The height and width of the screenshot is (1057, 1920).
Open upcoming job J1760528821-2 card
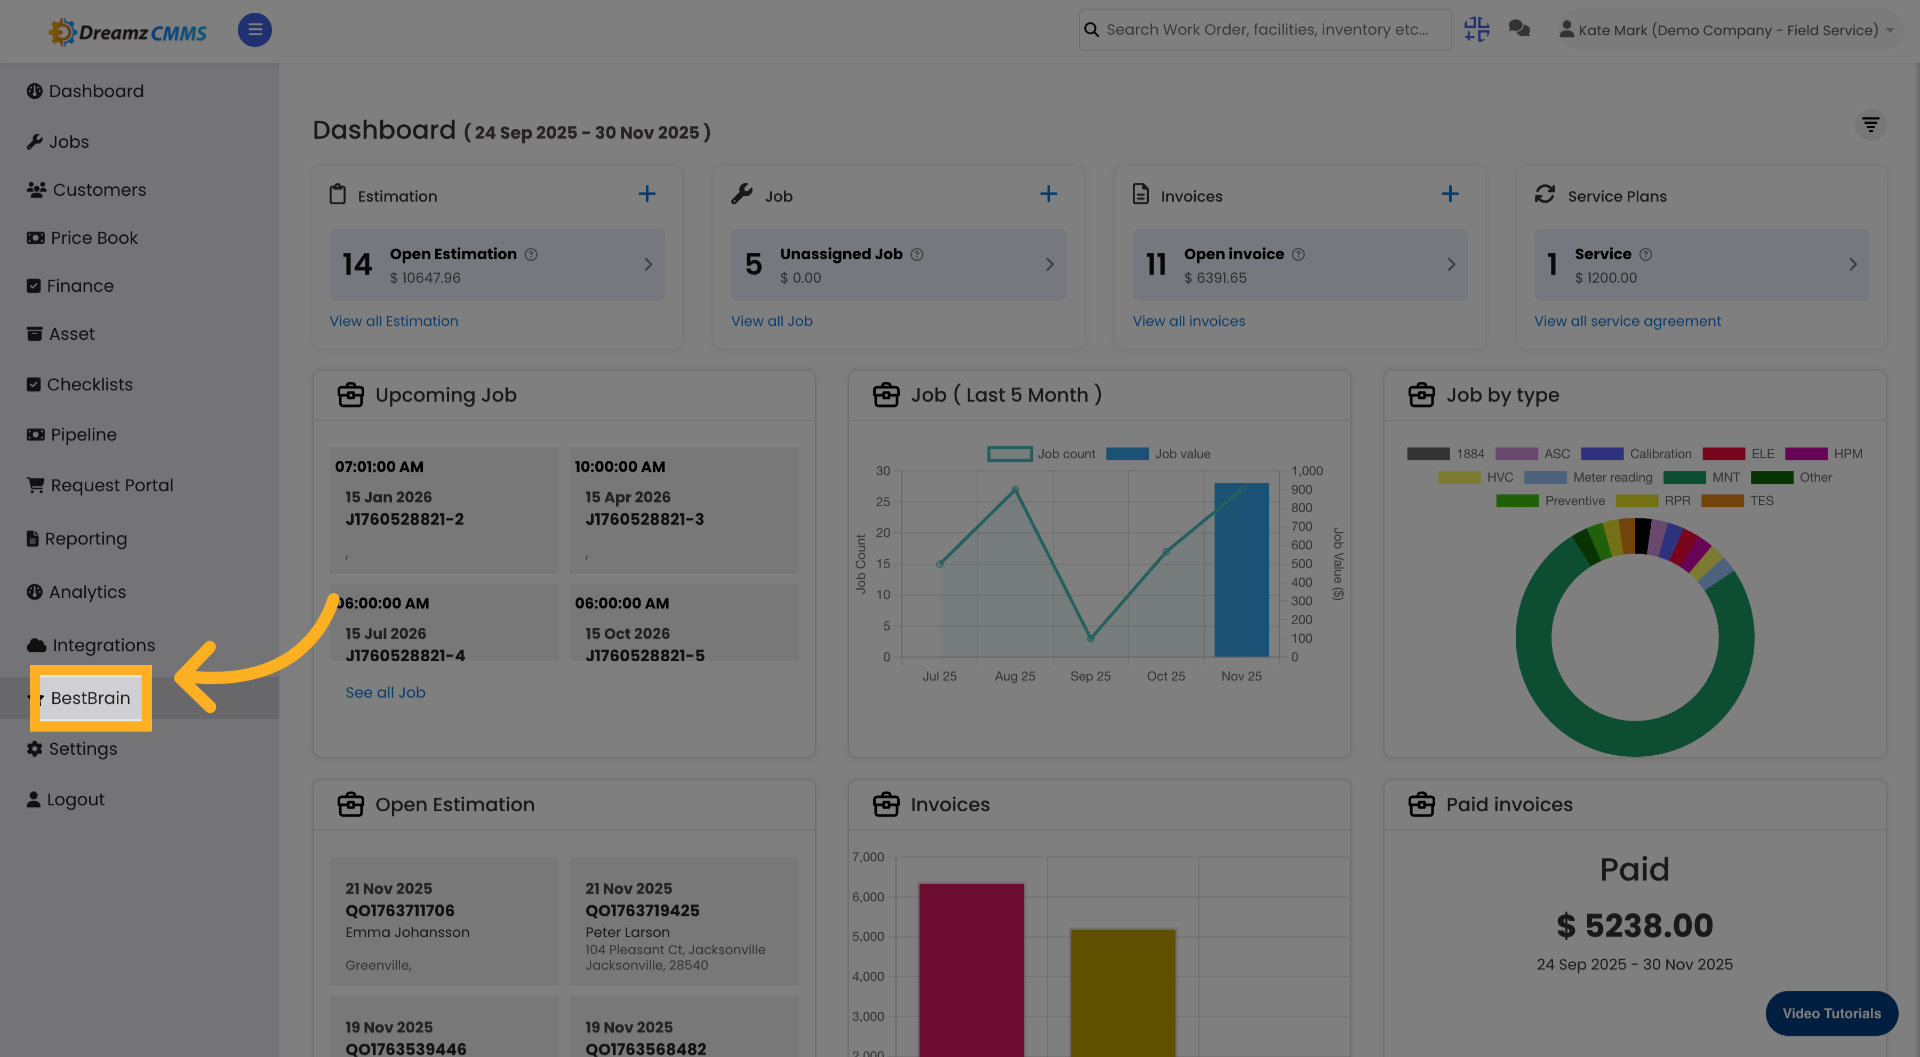[x=444, y=509]
